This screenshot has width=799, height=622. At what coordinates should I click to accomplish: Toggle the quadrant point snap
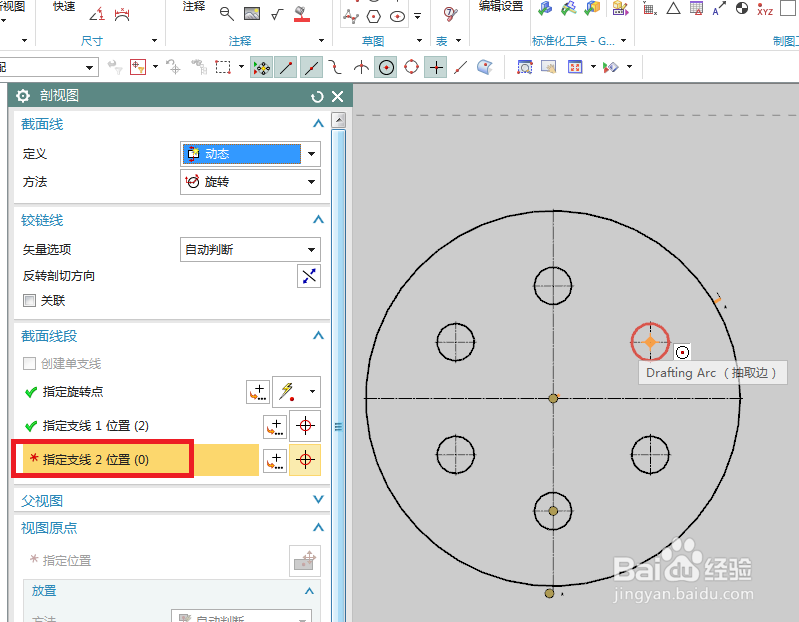pos(411,67)
